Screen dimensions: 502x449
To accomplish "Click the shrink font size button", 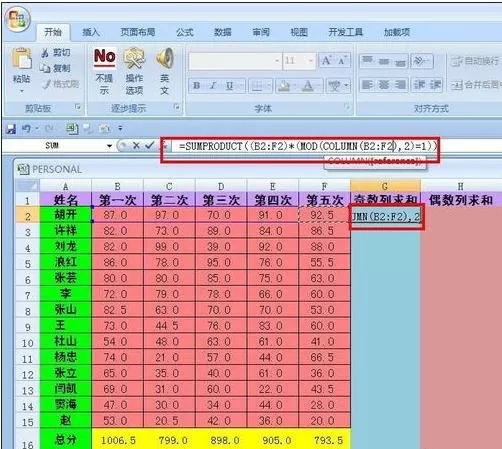I will coord(342,61).
